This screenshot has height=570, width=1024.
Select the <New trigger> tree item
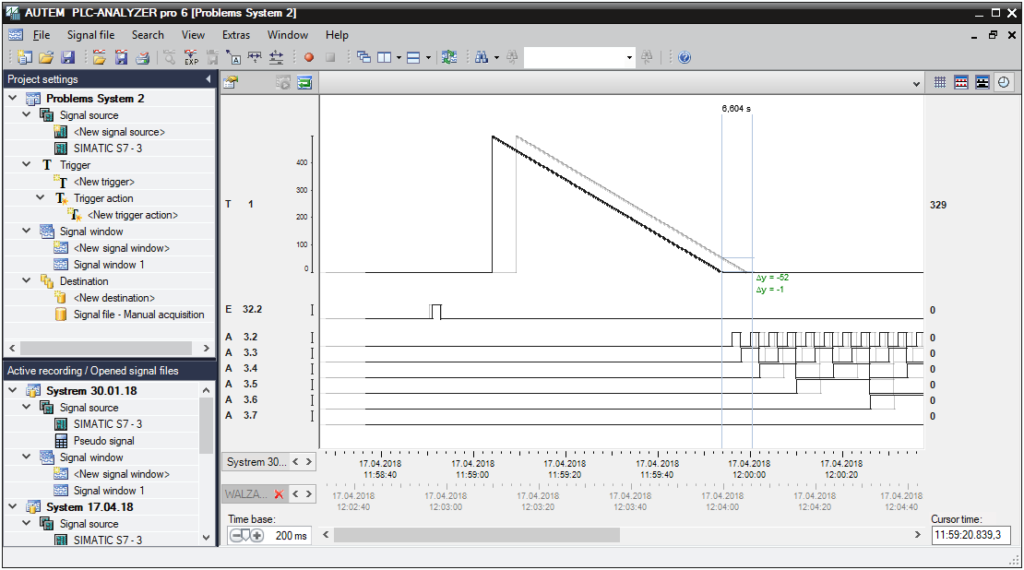104,182
